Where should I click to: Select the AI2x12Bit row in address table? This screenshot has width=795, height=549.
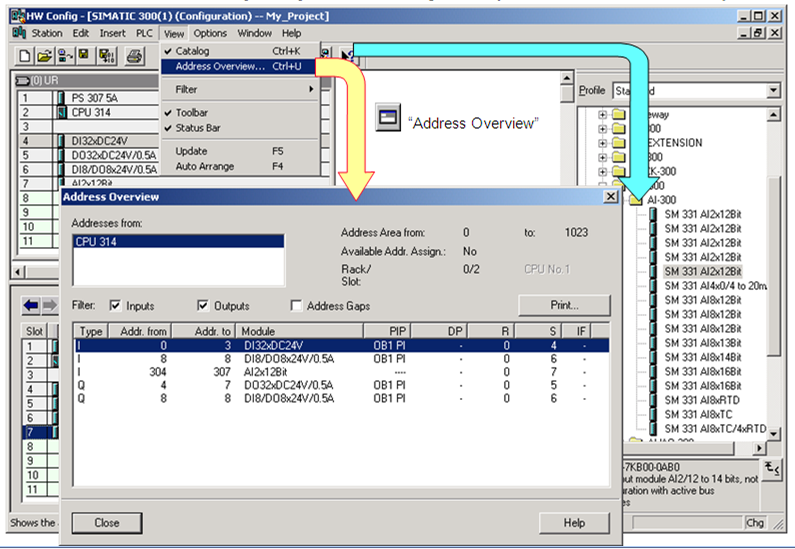(342, 372)
